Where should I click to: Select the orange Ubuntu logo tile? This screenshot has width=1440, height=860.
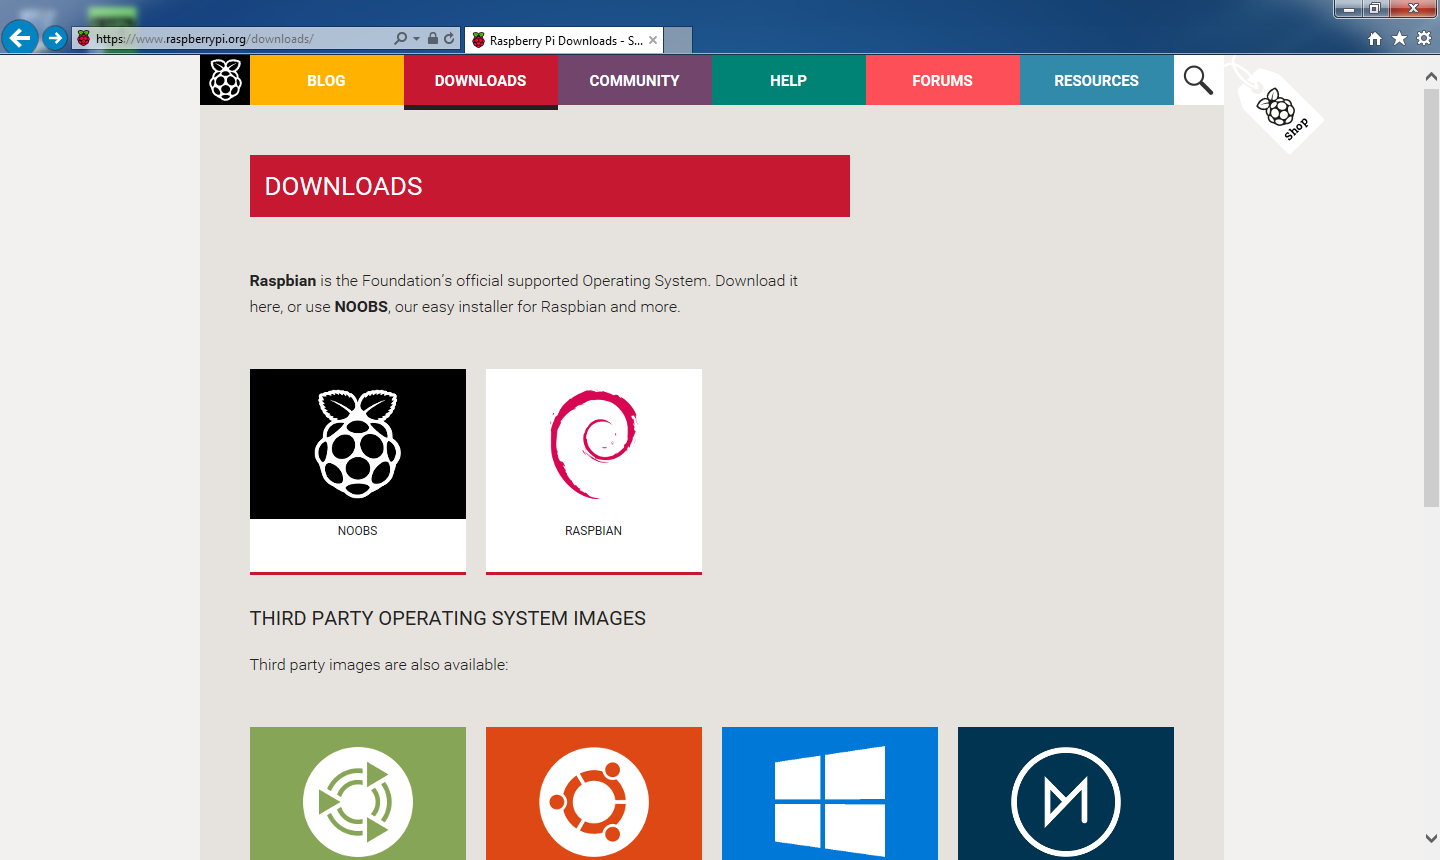tap(594, 793)
